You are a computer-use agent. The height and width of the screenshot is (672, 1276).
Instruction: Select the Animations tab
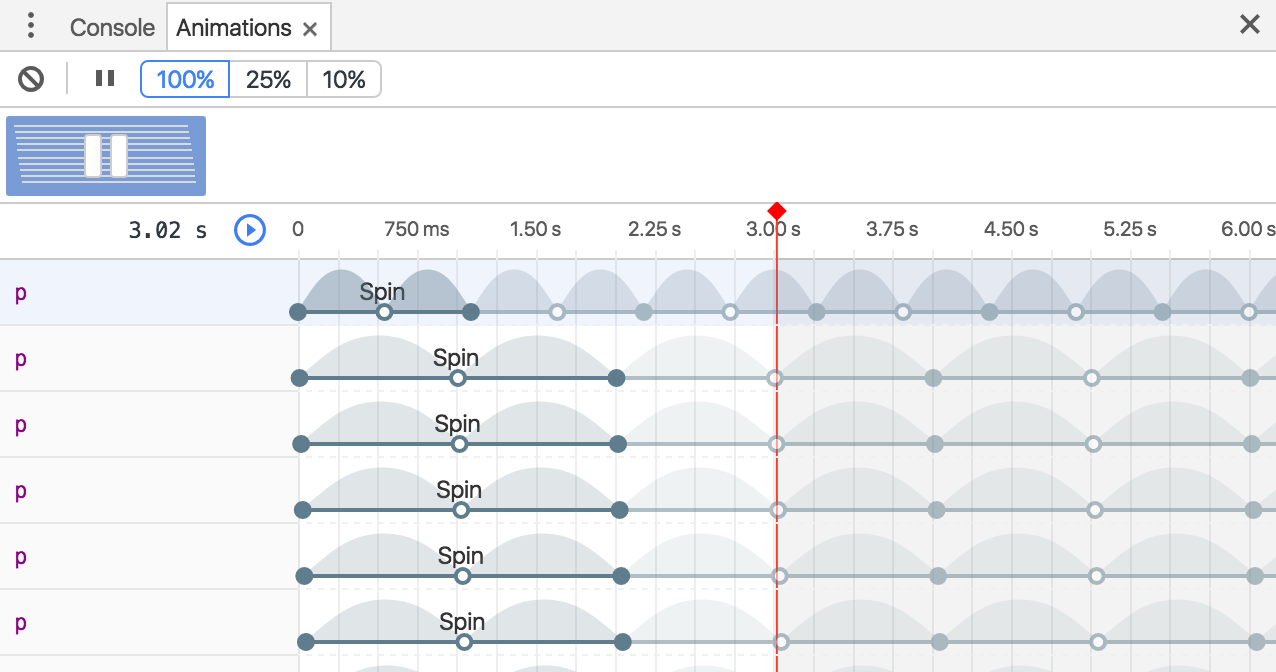pos(233,28)
